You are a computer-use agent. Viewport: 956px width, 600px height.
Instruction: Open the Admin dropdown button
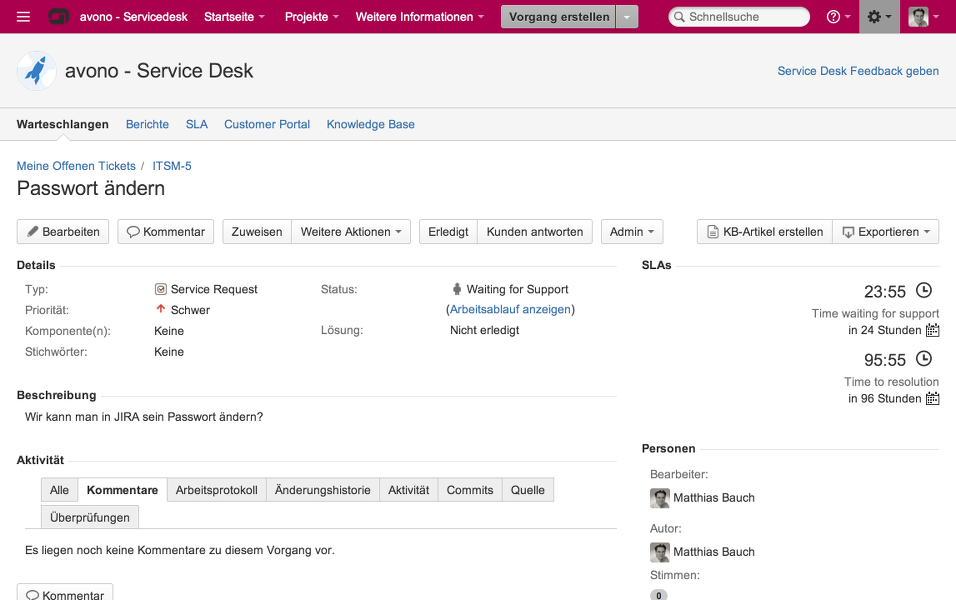pos(631,232)
